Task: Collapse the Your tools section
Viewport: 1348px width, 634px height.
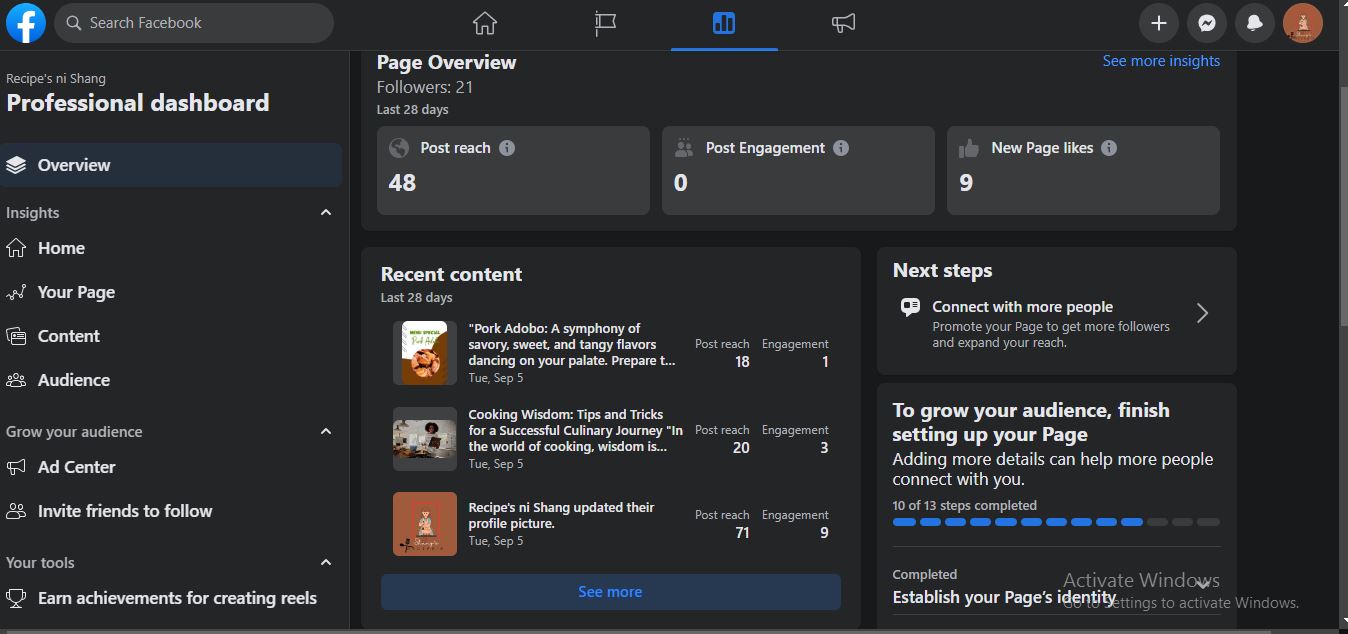Action: coord(326,563)
